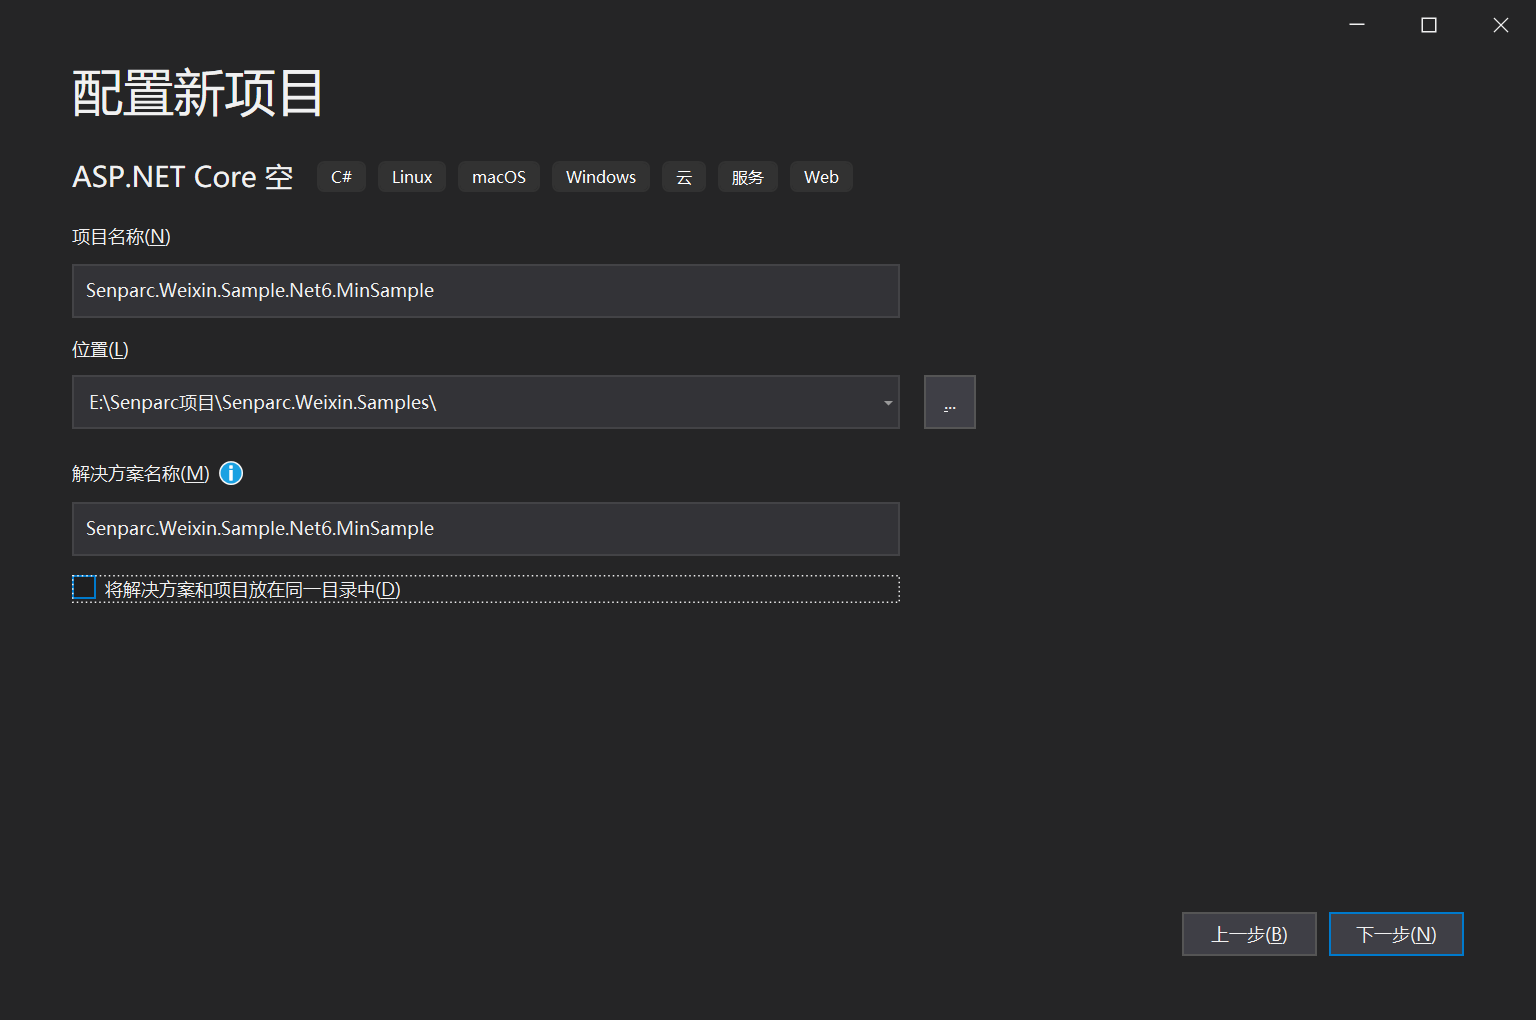Click the Windows platform tag
Image resolution: width=1536 pixels, height=1020 pixels.
coord(601,177)
